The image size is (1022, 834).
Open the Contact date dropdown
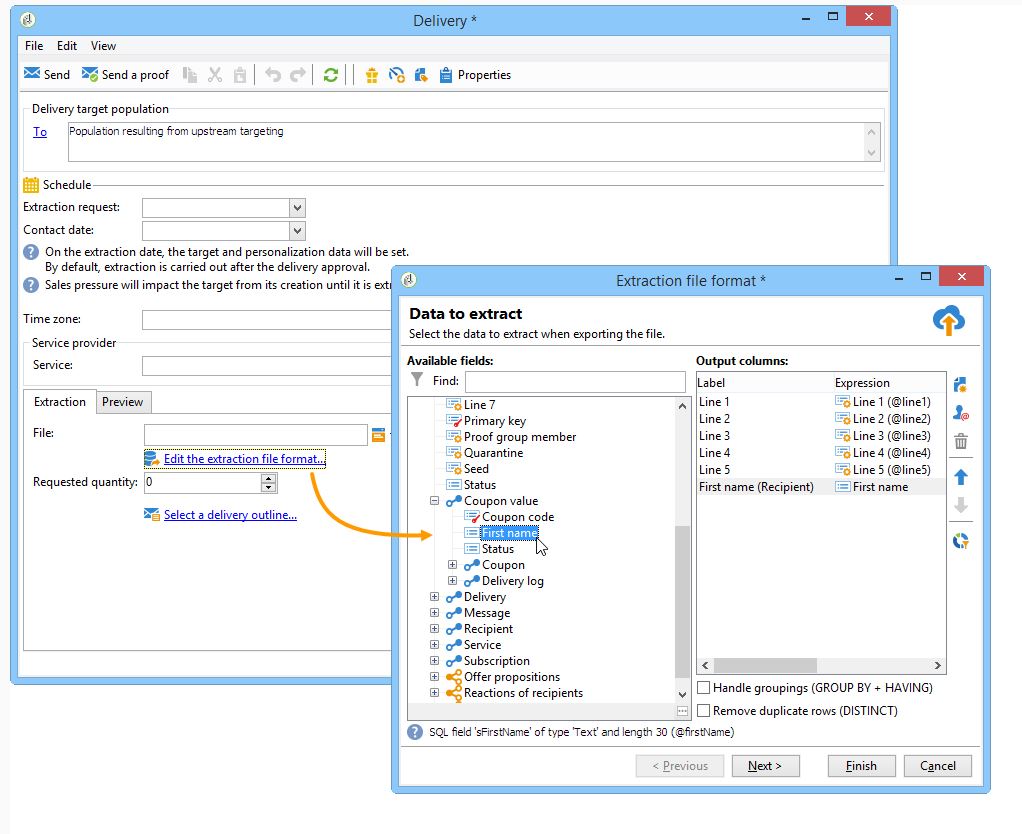tap(297, 231)
